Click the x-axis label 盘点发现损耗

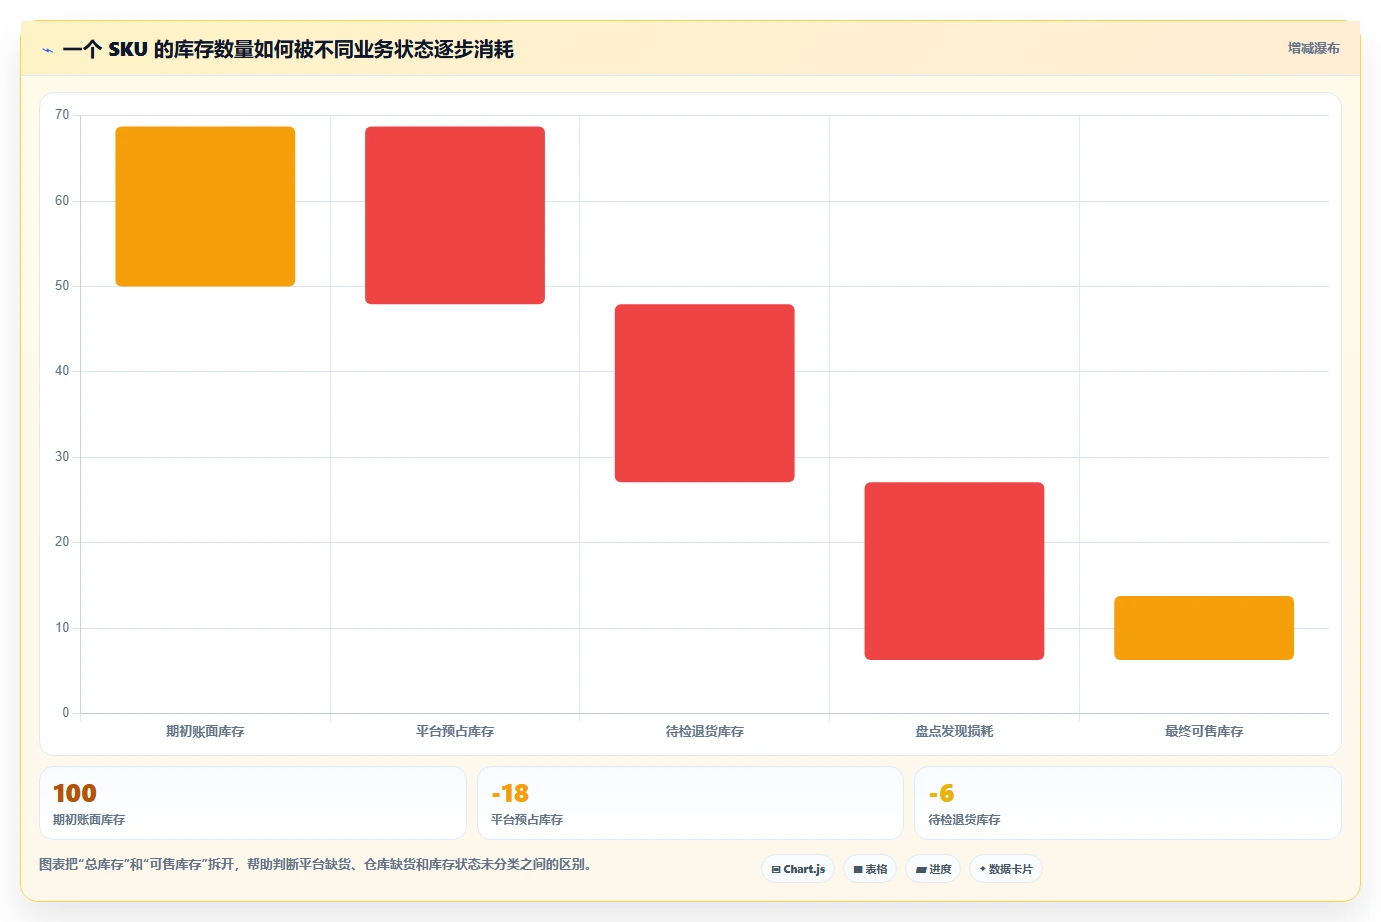pos(954,732)
